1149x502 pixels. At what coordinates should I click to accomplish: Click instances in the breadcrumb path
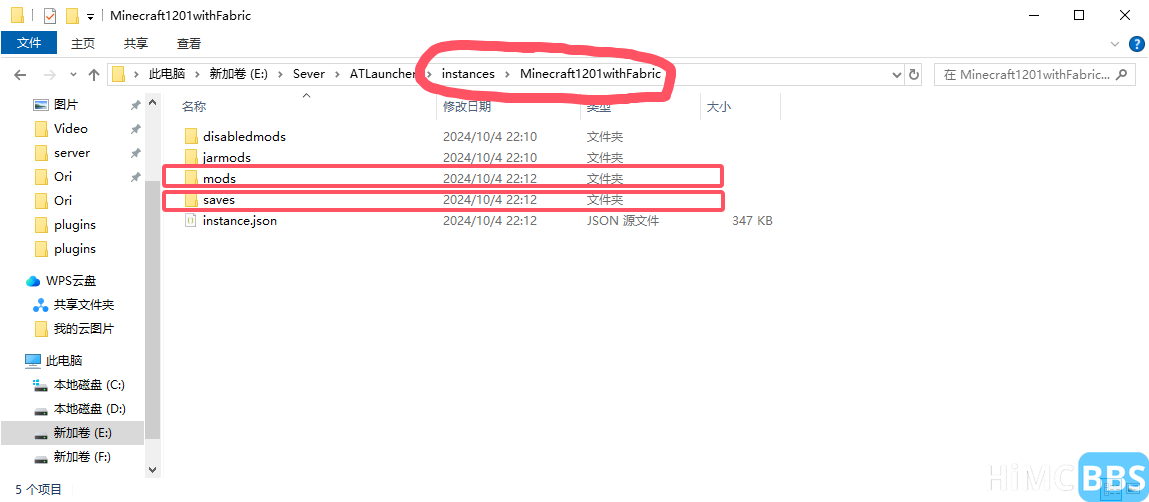tap(467, 74)
